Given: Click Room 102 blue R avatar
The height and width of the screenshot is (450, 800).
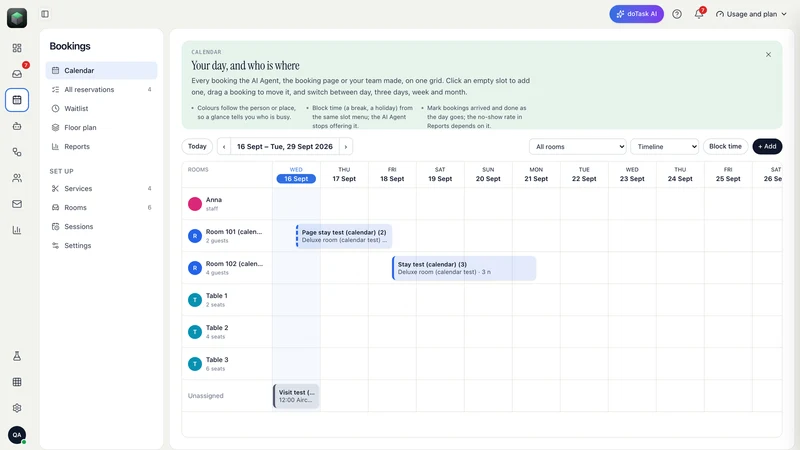Looking at the screenshot, I should pyautogui.click(x=195, y=268).
